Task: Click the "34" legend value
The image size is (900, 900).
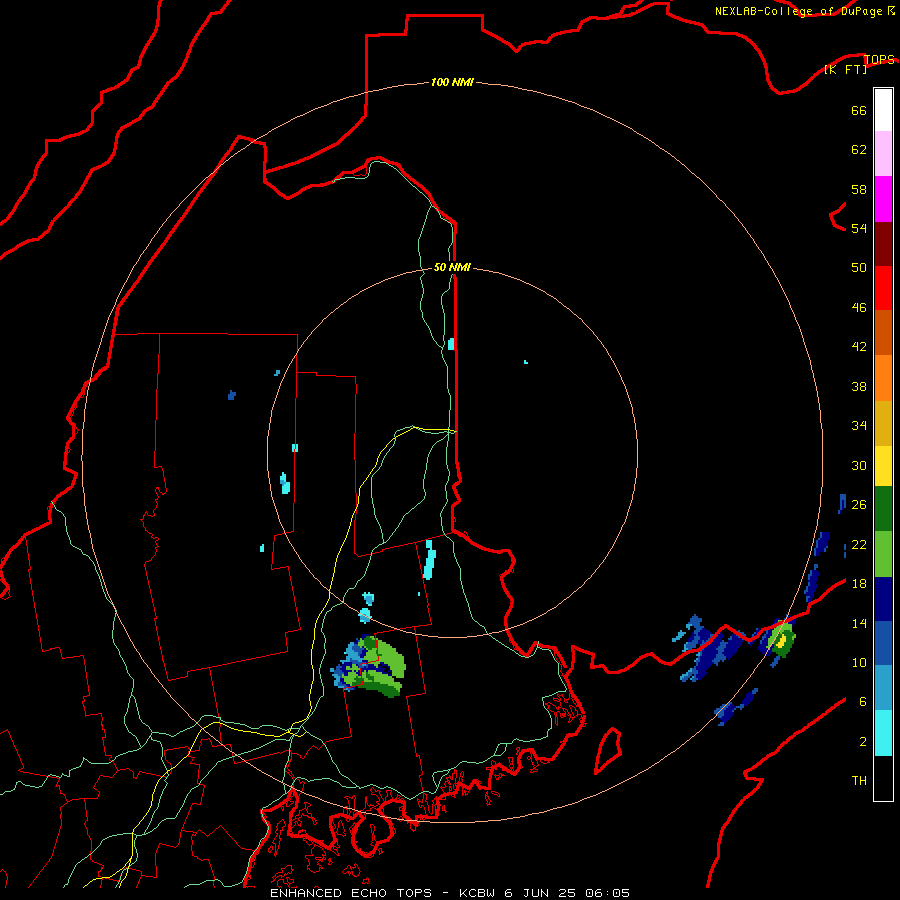Action: coord(859,426)
